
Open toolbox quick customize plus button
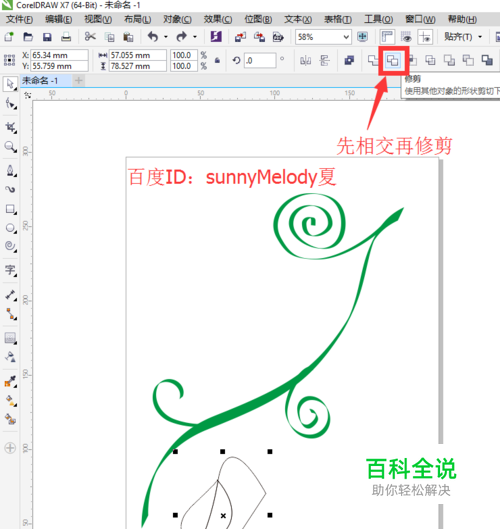pyautogui.click(x=10, y=448)
